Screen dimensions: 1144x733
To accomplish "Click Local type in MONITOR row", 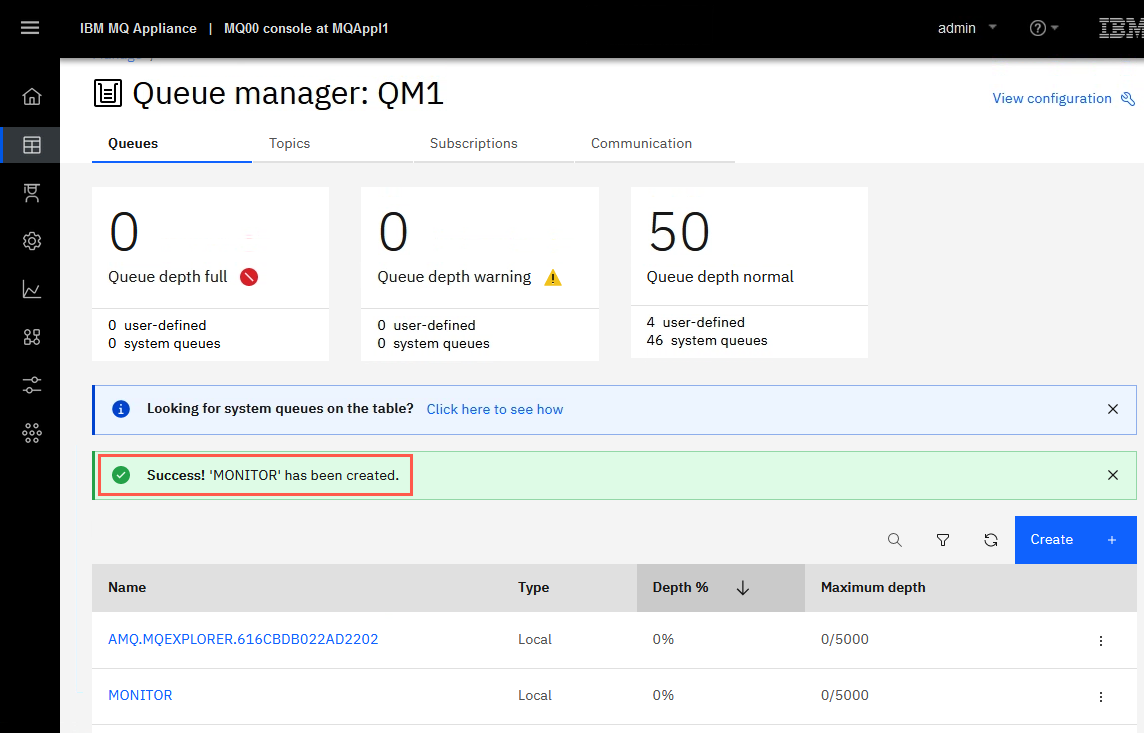I will pos(535,695).
